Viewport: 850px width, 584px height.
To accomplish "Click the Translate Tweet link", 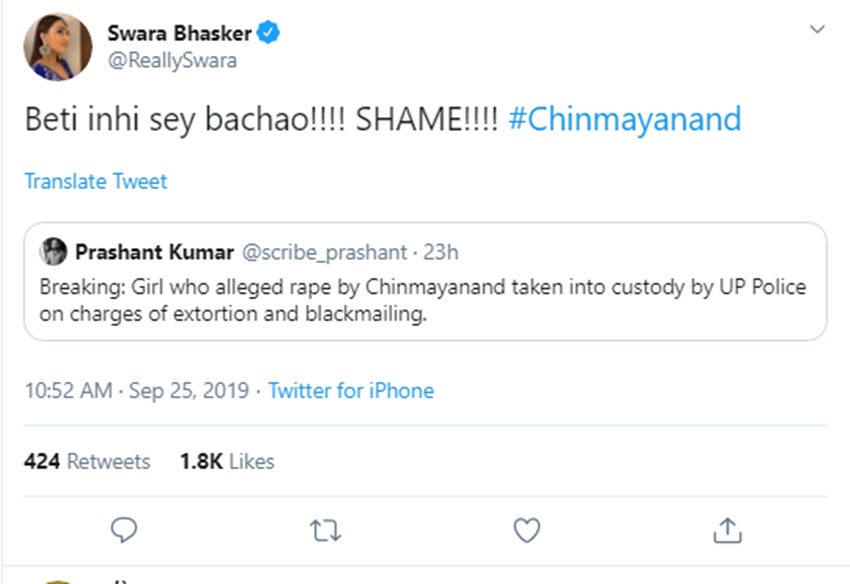I will click(96, 181).
